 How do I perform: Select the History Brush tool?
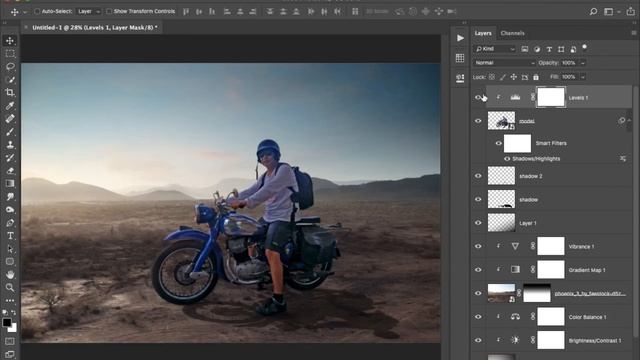10,158
